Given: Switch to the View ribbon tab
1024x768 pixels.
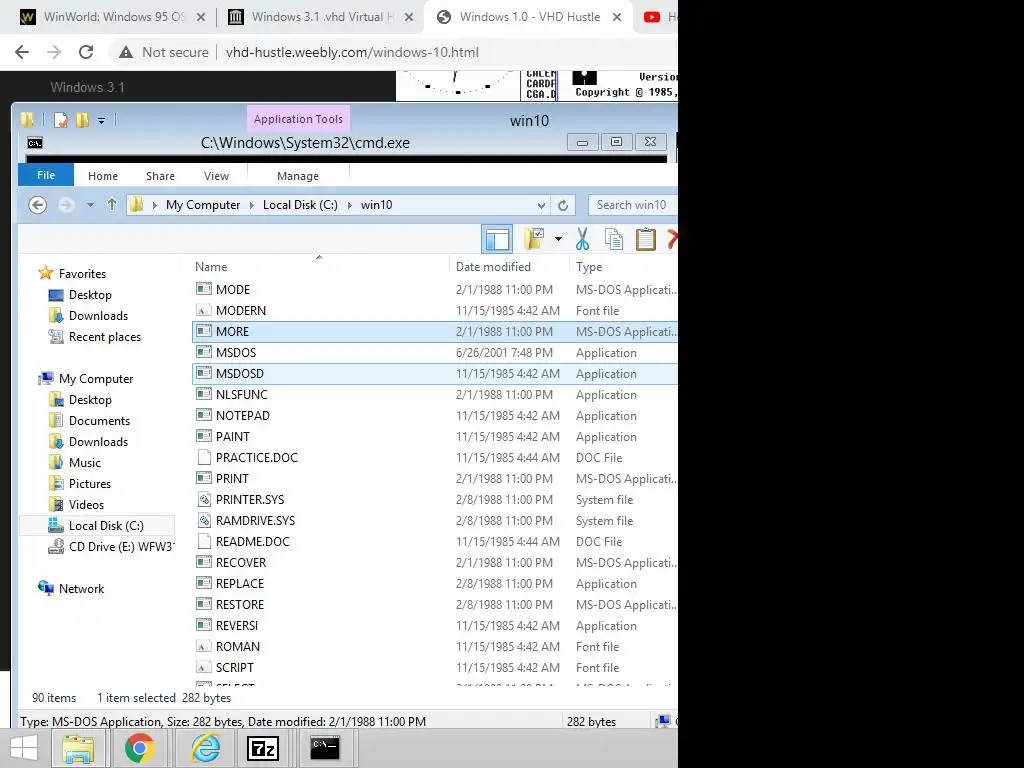Looking at the screenshot, I should (216, 176).
